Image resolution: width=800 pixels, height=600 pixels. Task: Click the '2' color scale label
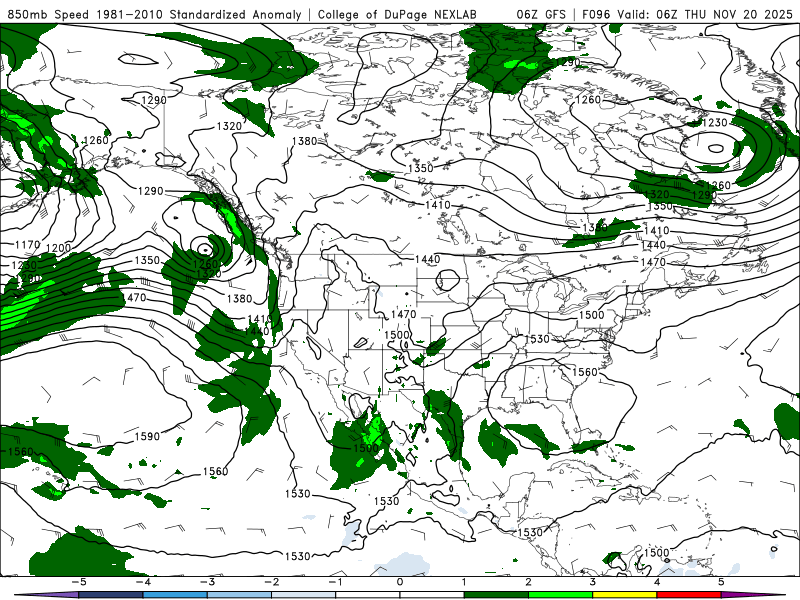(528, 582)
